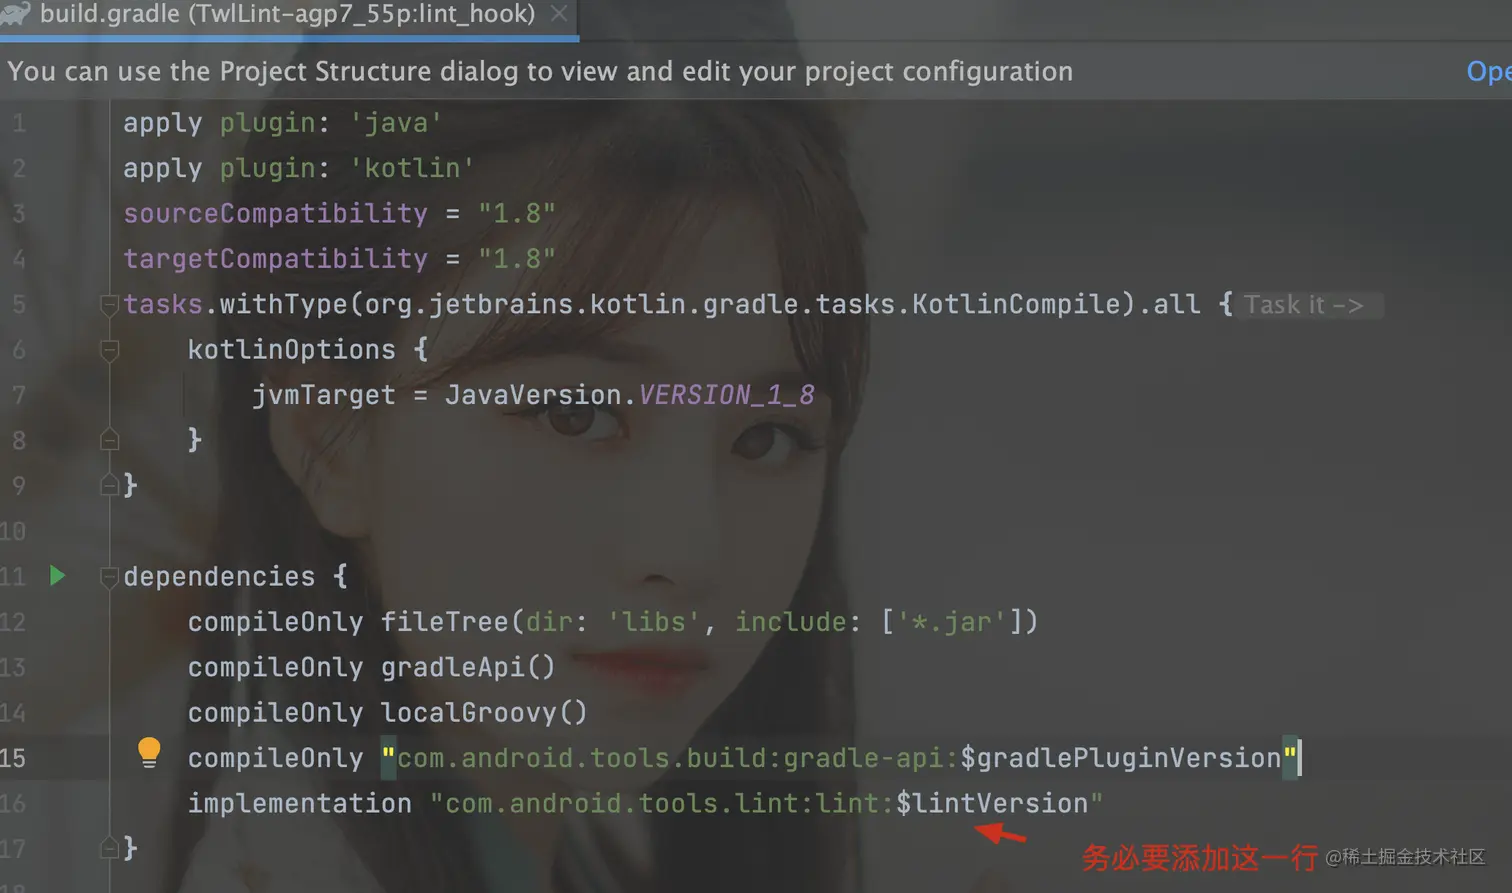This screenshot has height=893, width=1512.
Task: Close the build.gradle editor tab
Action: coord(559,14)
